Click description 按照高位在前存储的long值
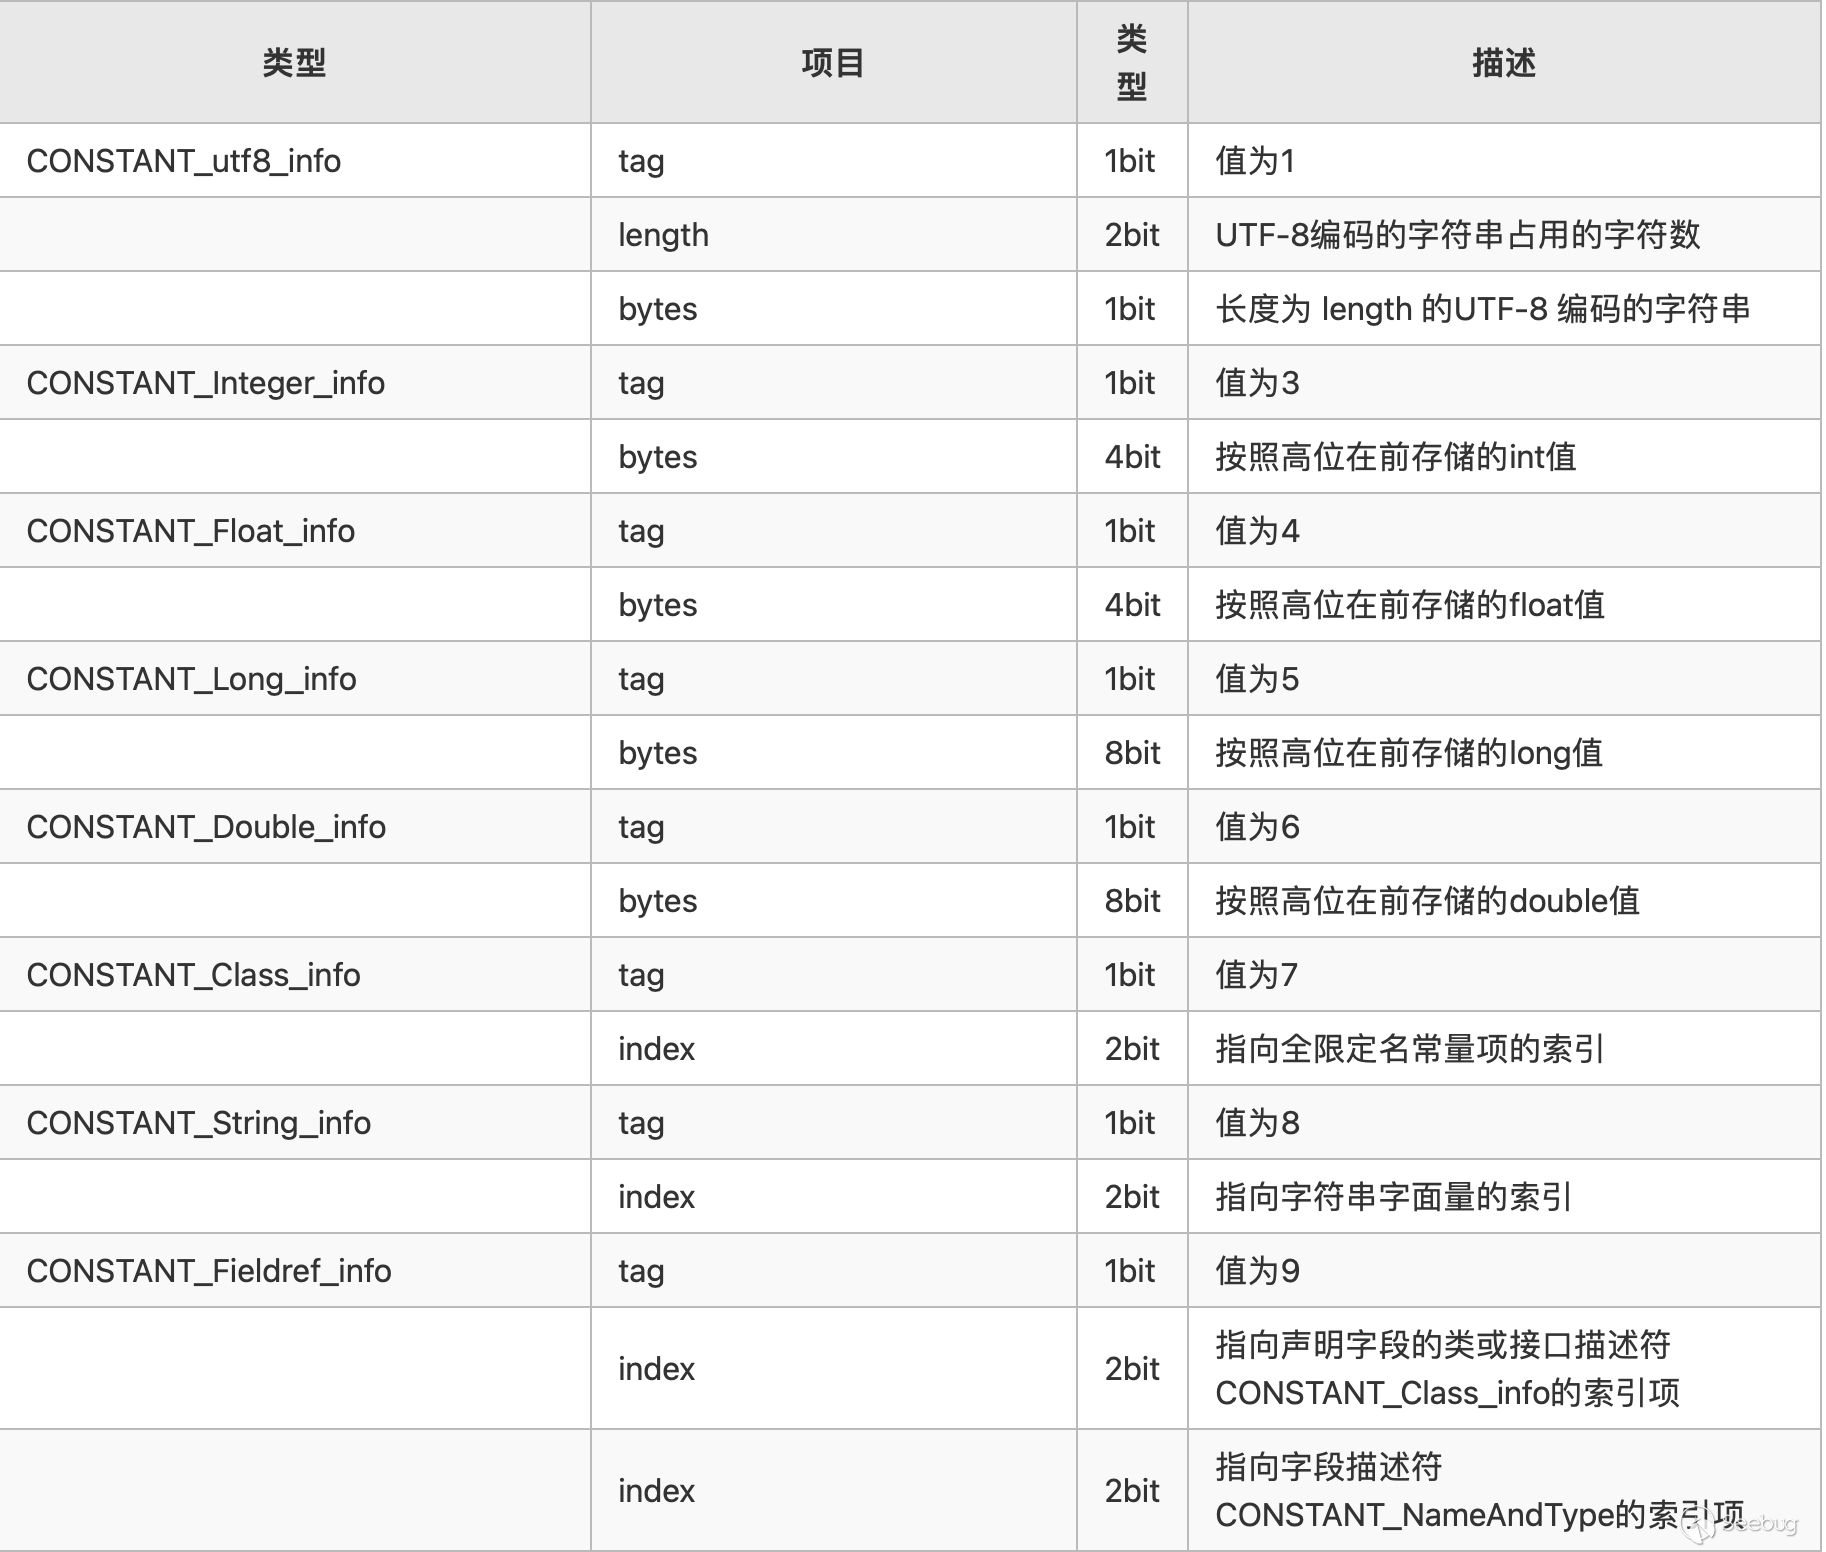Screen dimensions: 1826x1552 click(x=1409, y=753)
